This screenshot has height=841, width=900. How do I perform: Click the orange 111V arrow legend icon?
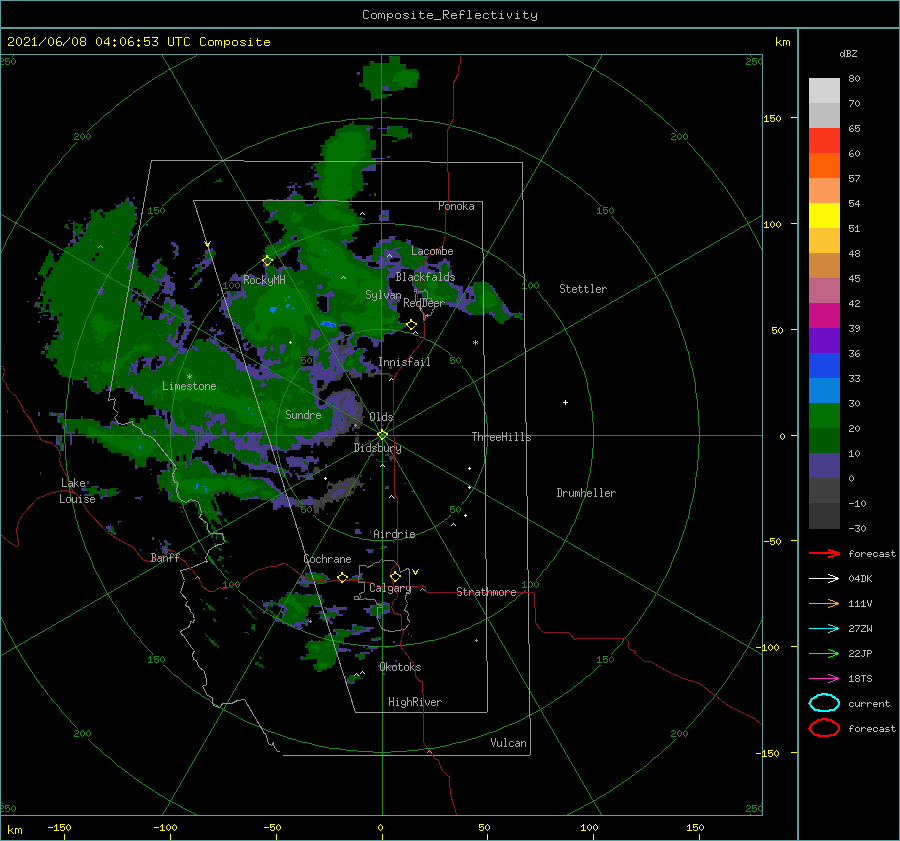(x=824, y=603)
